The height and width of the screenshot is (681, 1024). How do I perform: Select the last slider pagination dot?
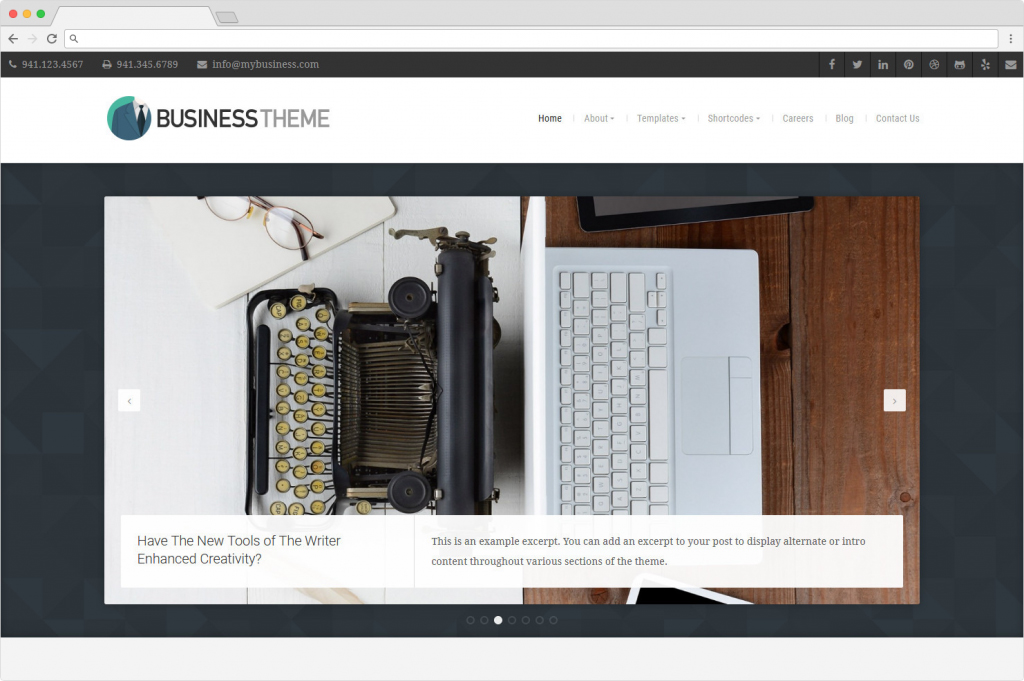[553, 620]
